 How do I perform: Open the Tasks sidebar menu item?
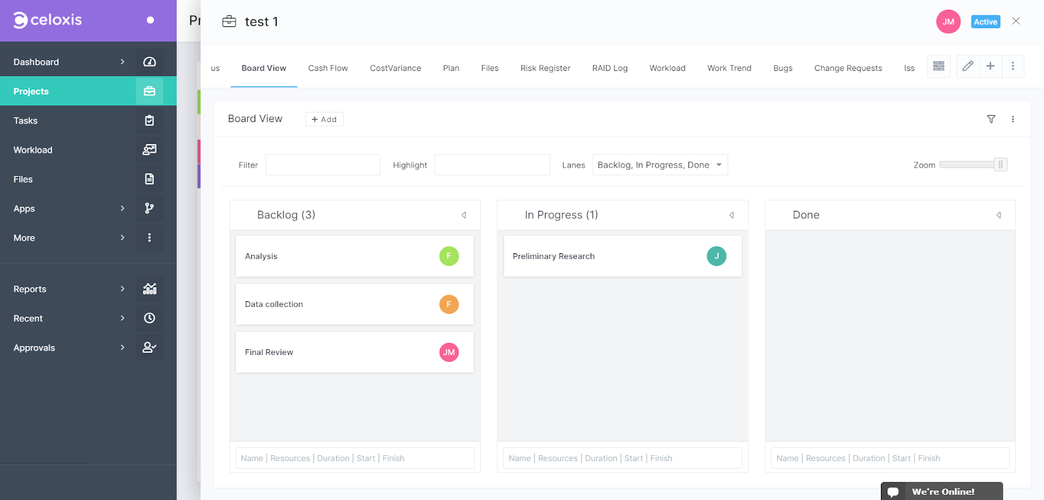tap(88, 121)
